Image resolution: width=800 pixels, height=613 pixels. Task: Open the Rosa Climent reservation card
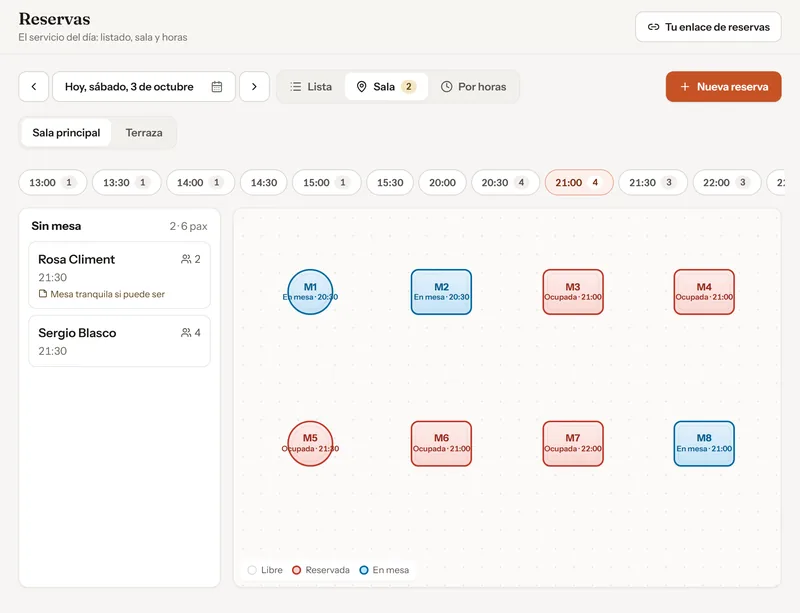click(x=119, y=275)
